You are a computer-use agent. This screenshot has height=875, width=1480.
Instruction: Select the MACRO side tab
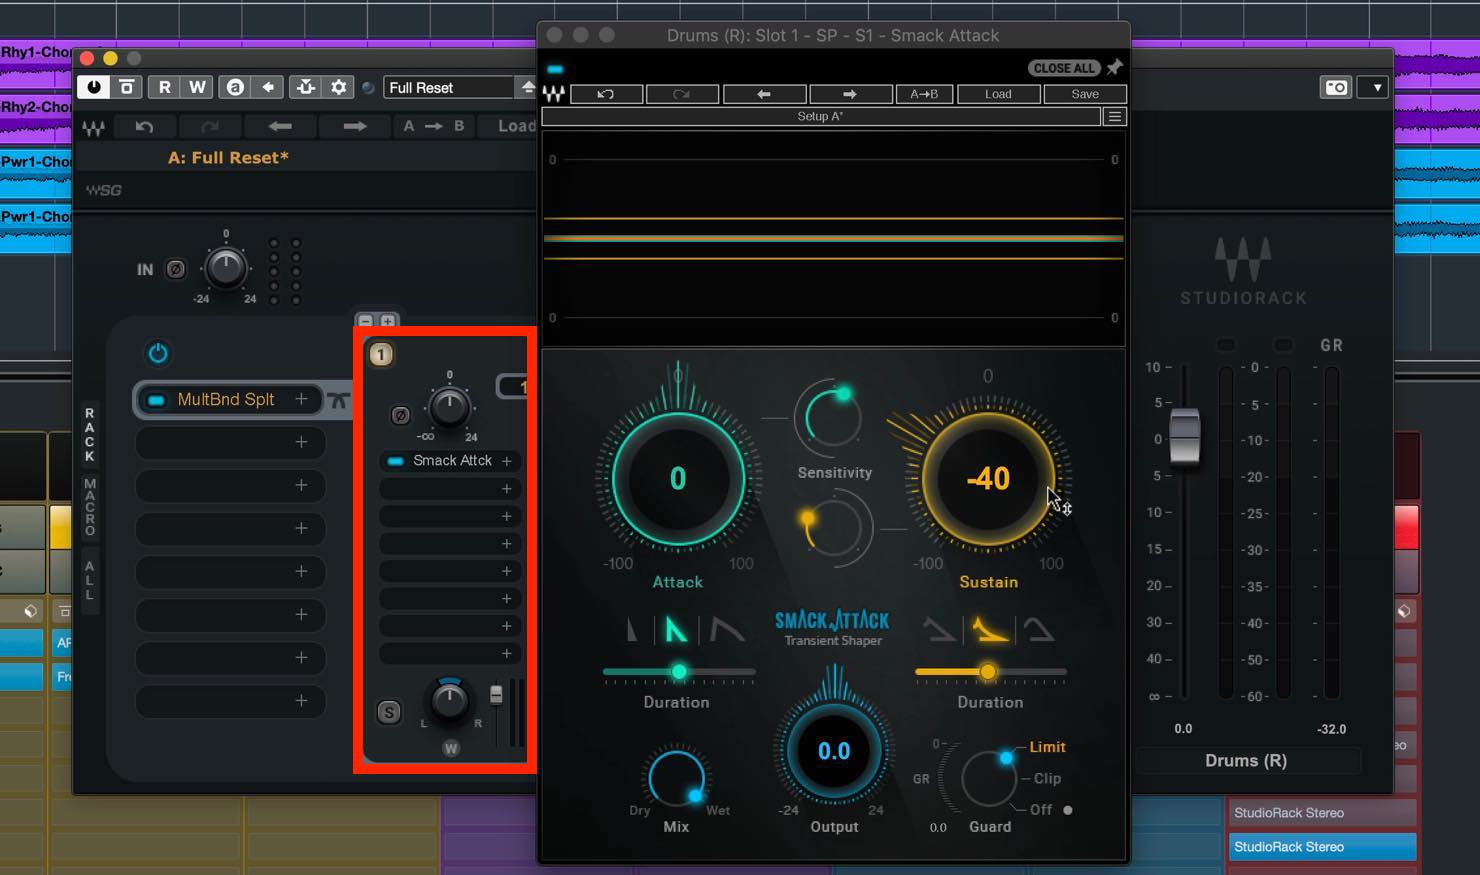click(x=90, y=506)
